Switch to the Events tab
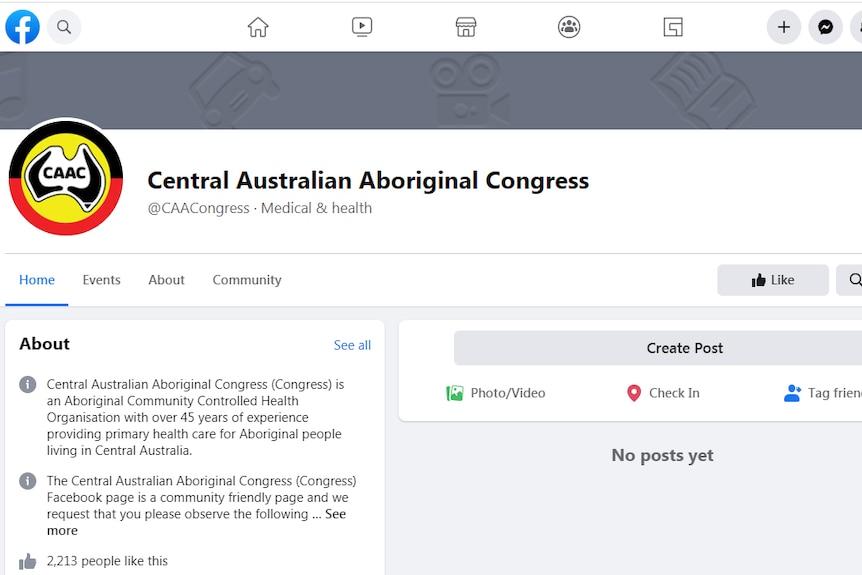The width and height of the screenshot is (862, 575). coord(102,280)
